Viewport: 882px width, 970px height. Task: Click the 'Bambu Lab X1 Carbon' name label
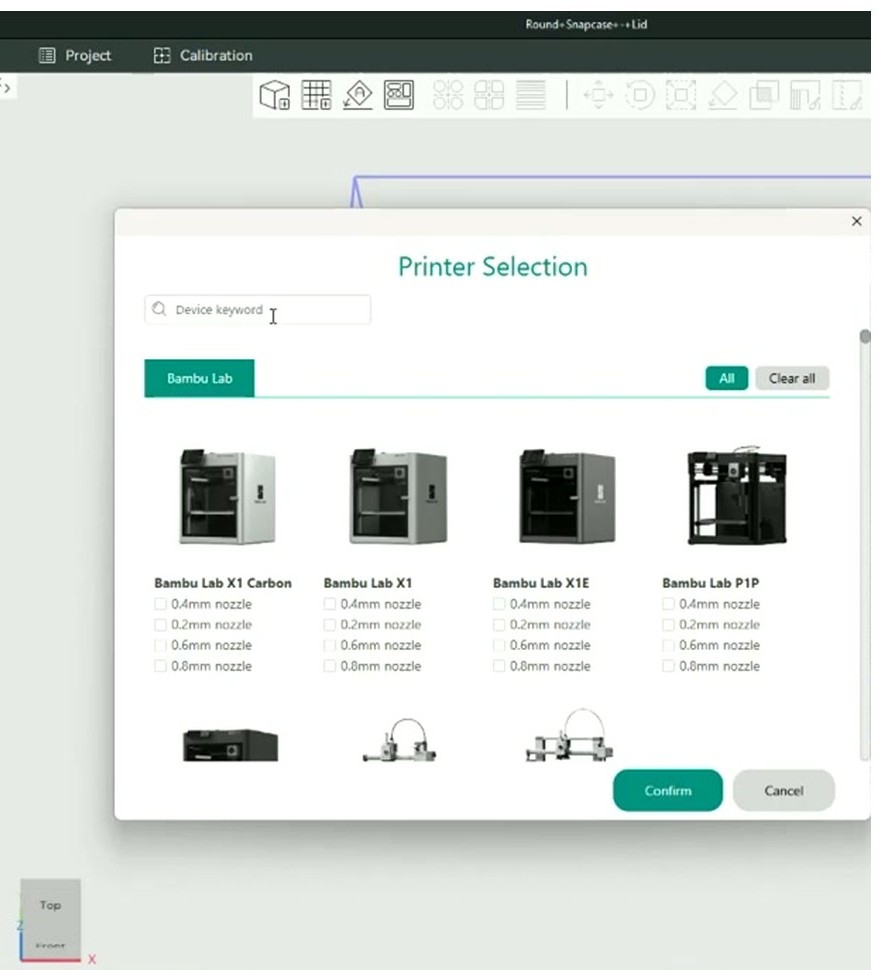click(223, 583)
